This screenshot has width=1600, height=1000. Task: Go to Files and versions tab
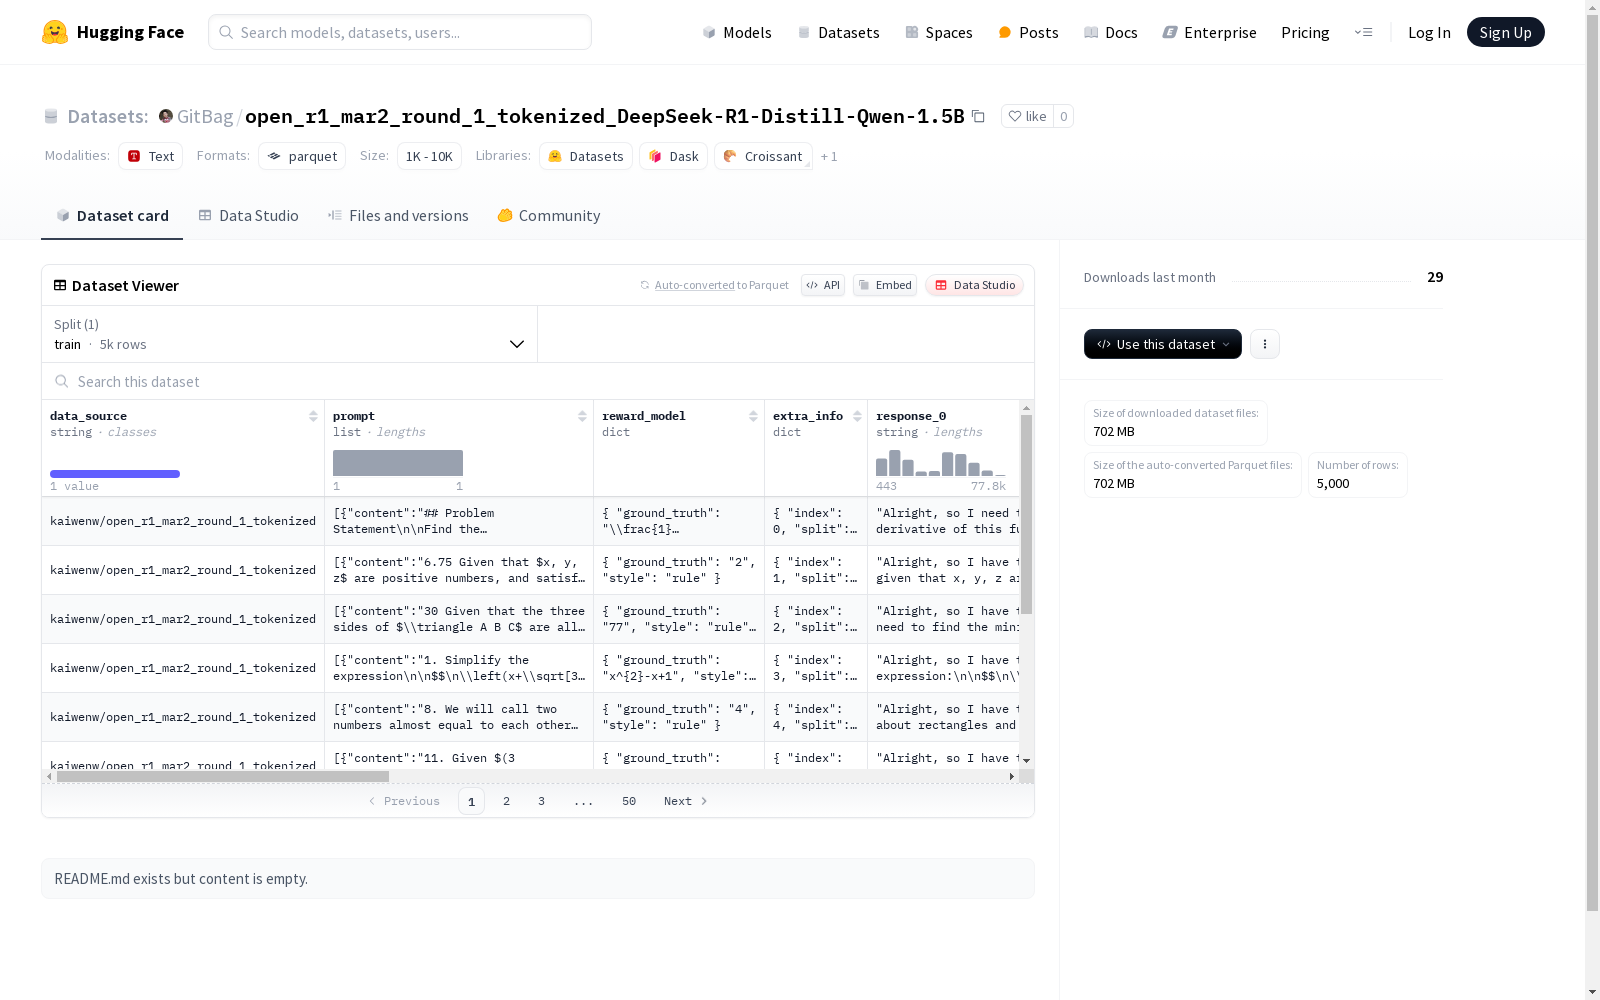(398, 216)
